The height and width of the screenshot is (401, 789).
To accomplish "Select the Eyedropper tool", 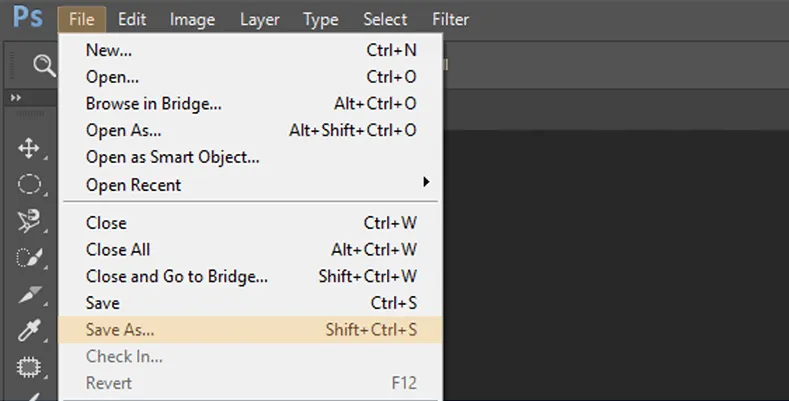I will pyautogui.click(x=29, y=331).
